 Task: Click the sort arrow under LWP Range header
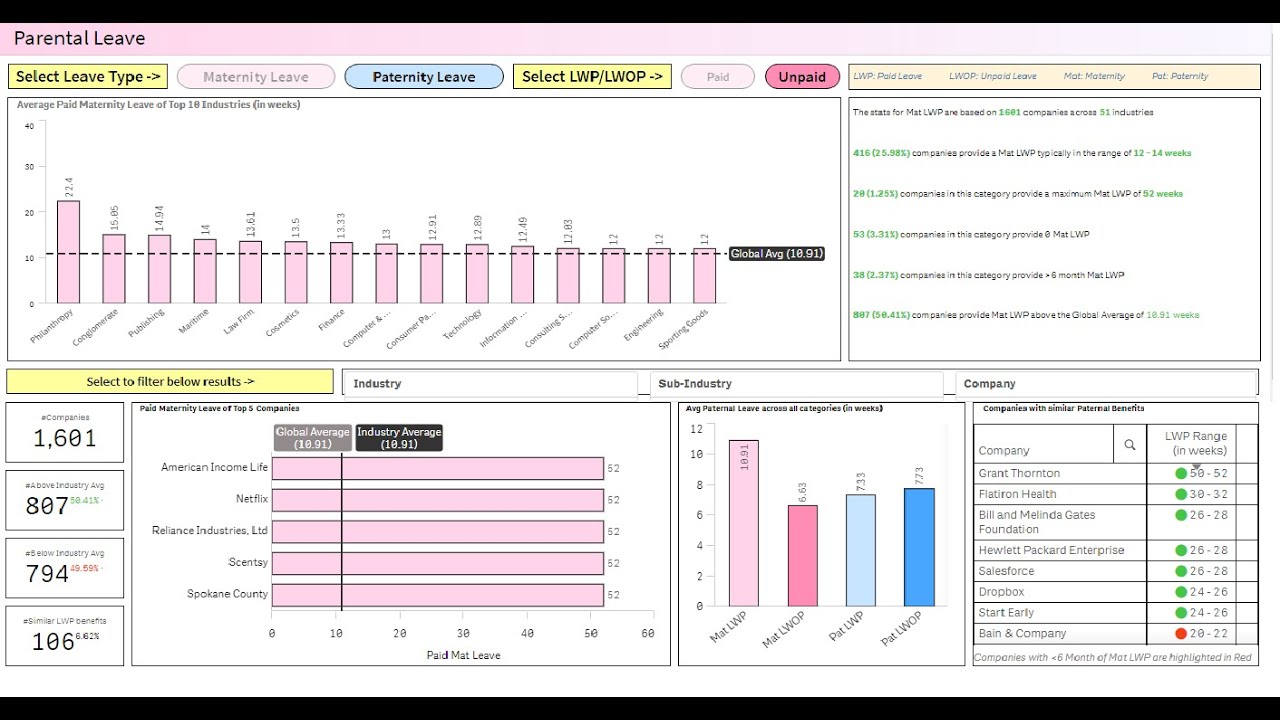(1196, 465)
